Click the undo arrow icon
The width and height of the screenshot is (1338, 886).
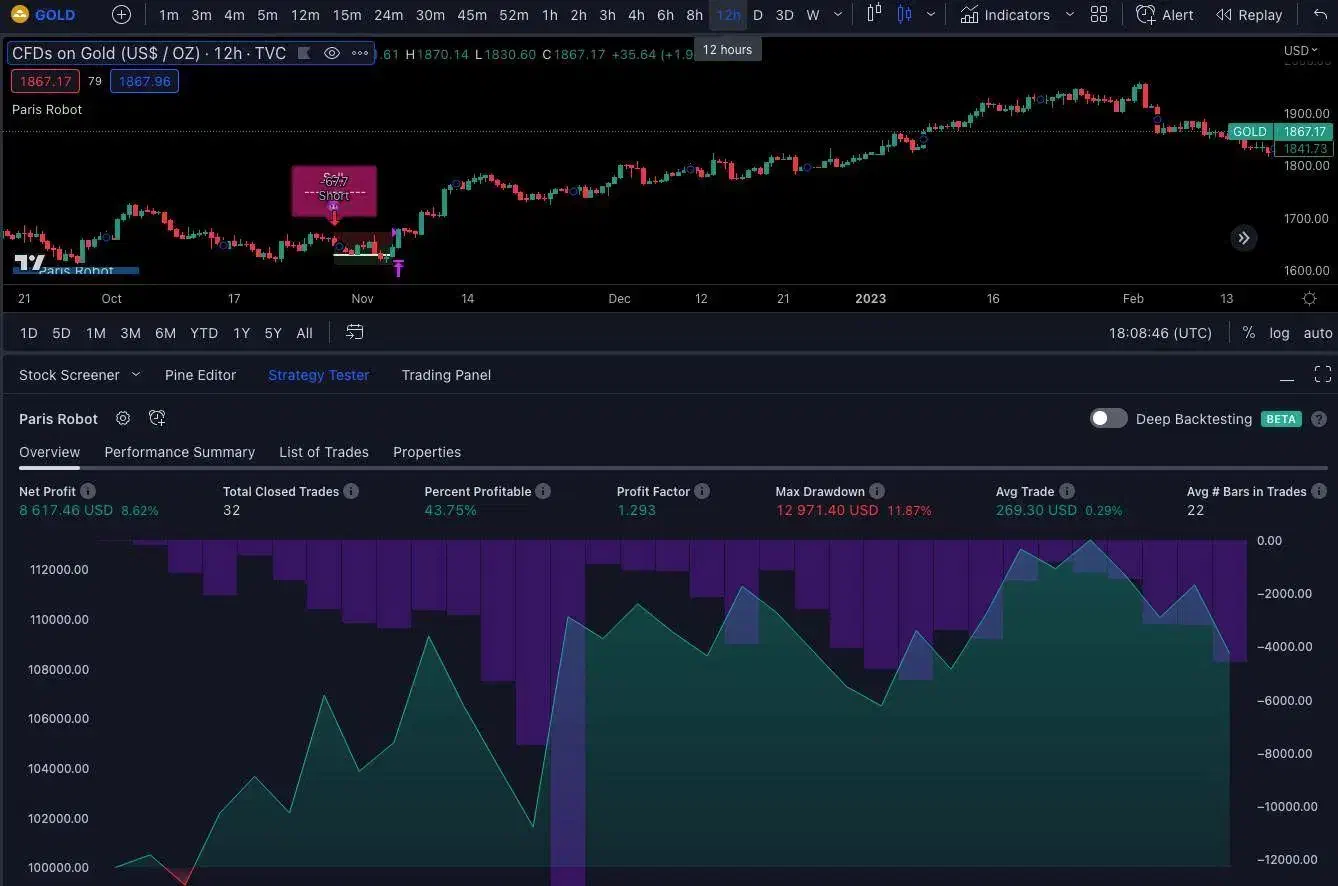[x=1320, y=15]
